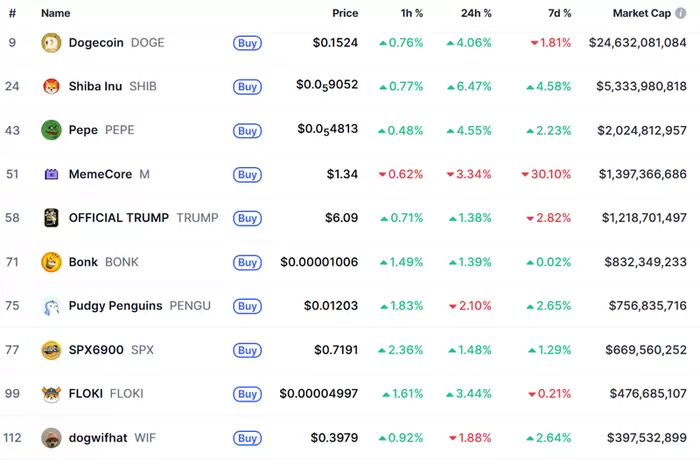
Task: Click the Dogecoin coin icon
Action: (x=51, y=43)
